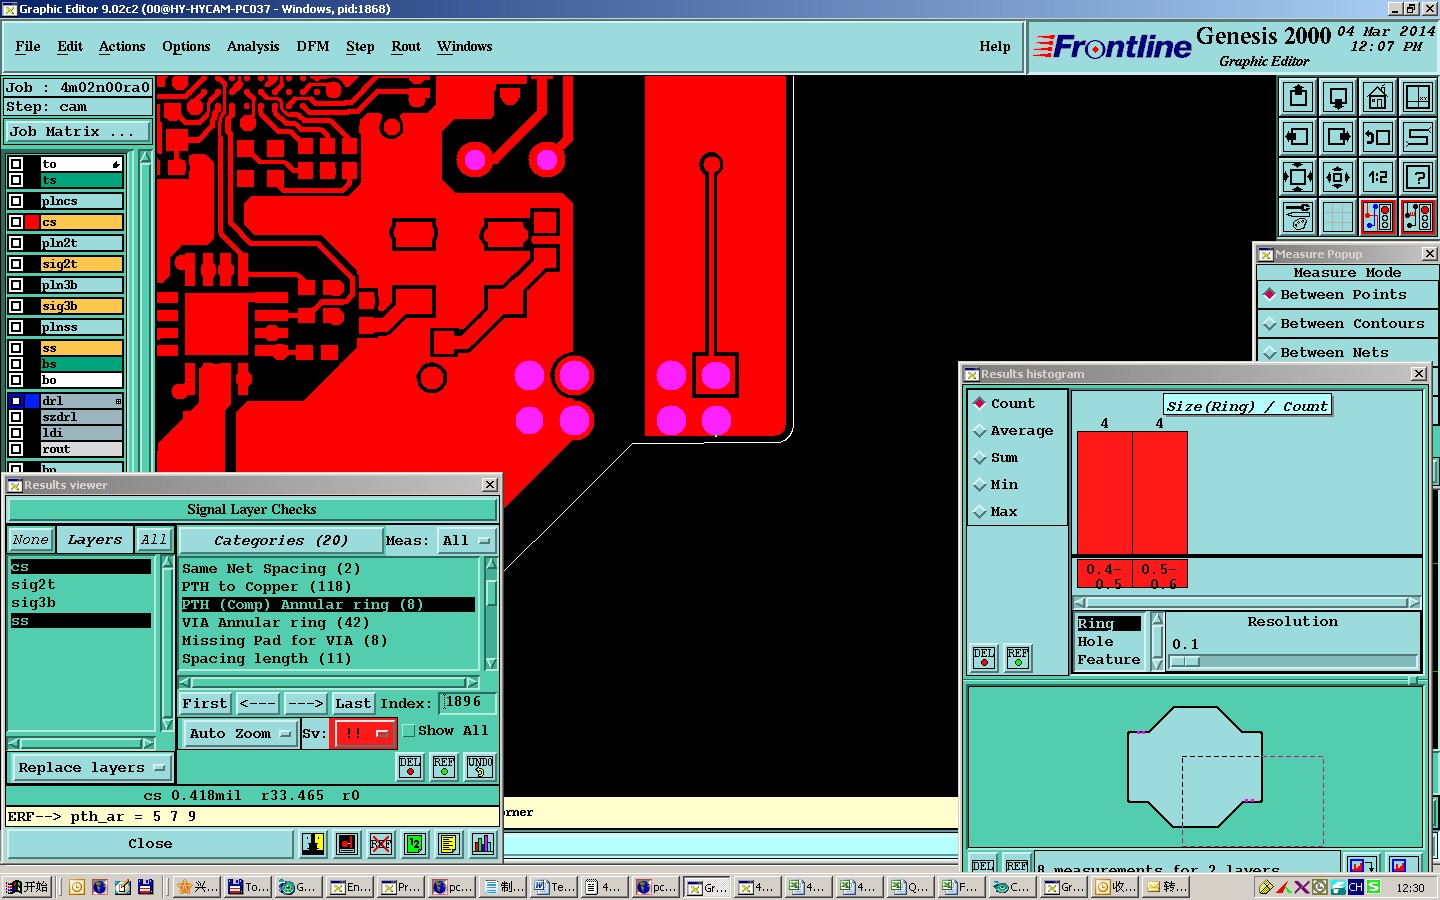The width and height of the screenshot is (1440, 900).
Task: Select Min radio in histogram
Action: point(995,485)
